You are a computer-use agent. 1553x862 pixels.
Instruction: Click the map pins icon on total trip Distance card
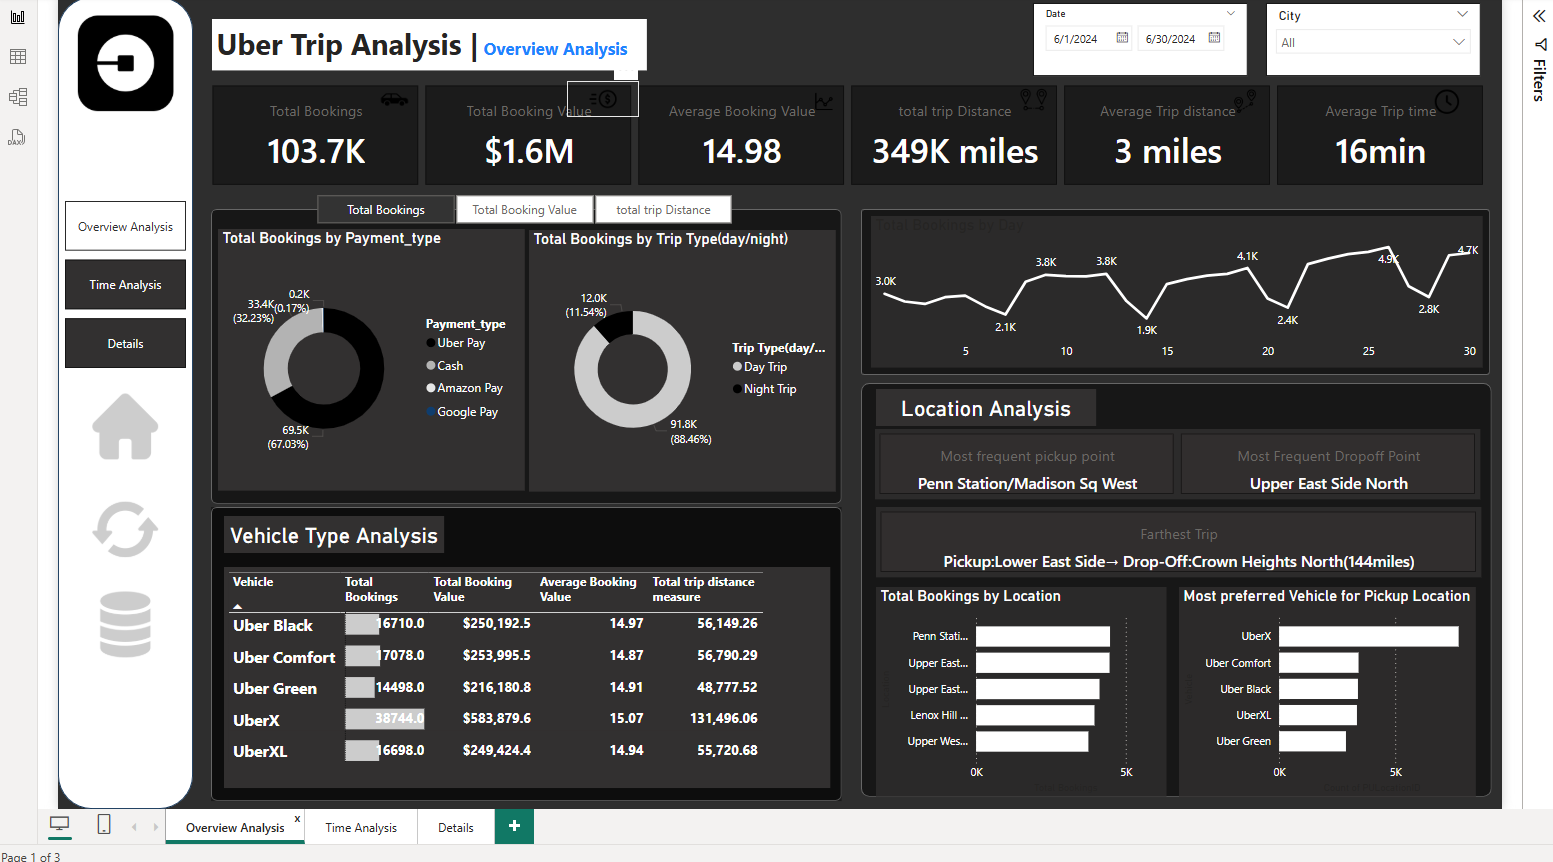1033,99
